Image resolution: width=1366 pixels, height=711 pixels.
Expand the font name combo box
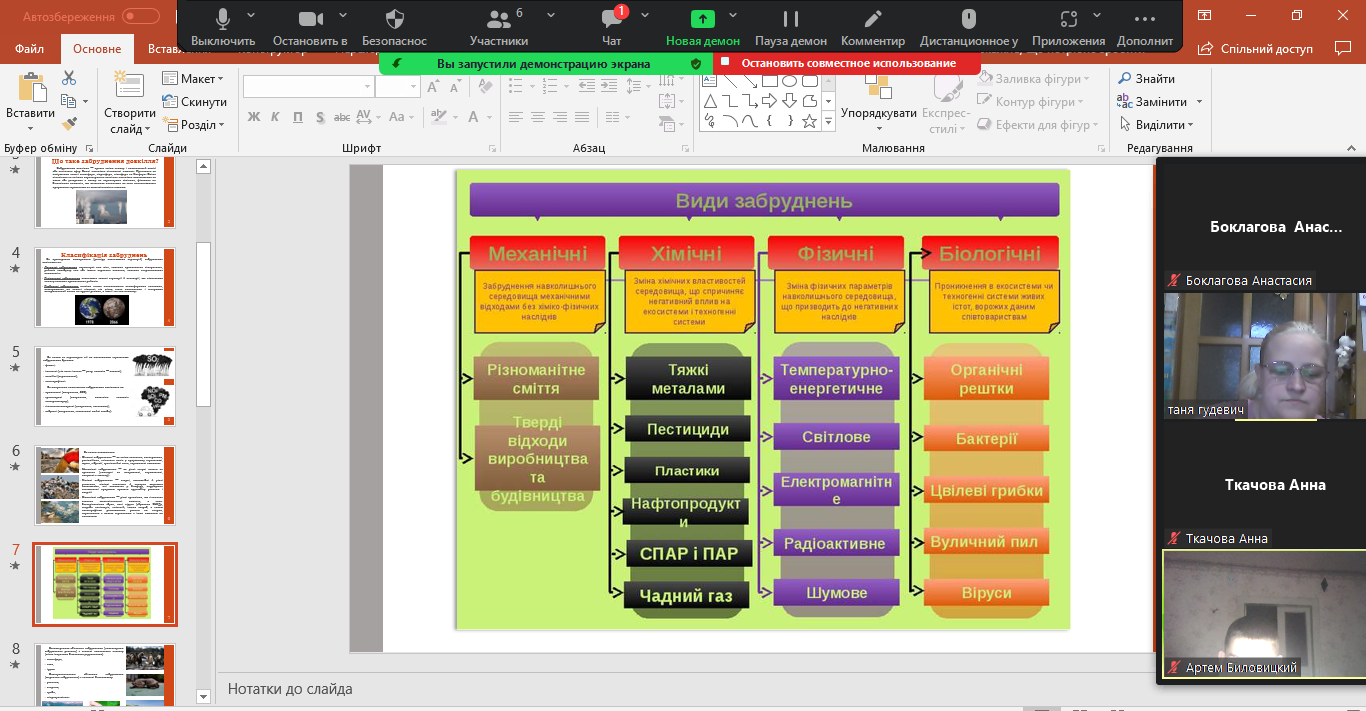(x=367, y=87)
